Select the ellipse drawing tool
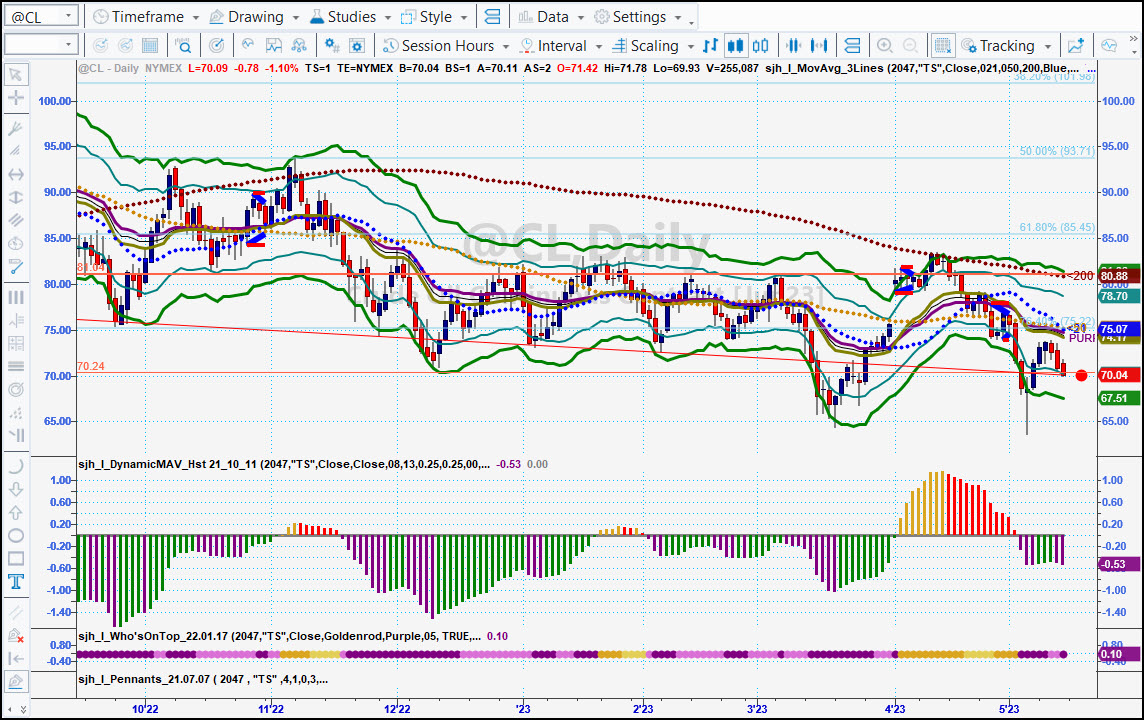The width and height of the screenshot is (1144, 720). coord(16,535)
